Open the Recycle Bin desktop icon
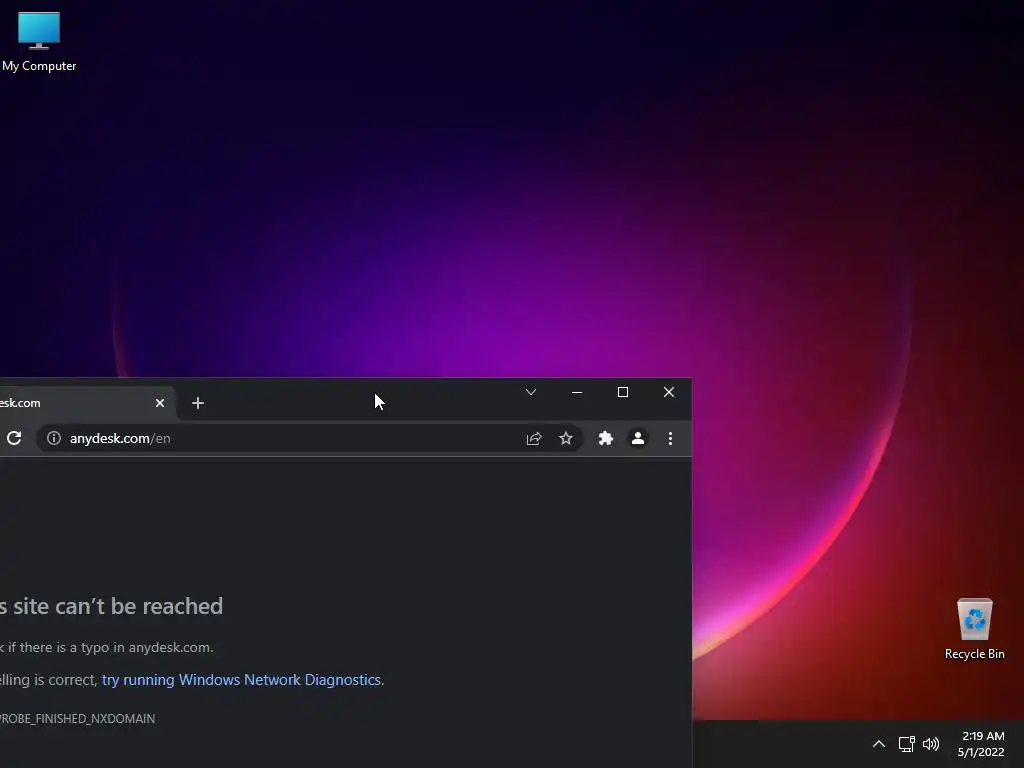 (974, 629)
